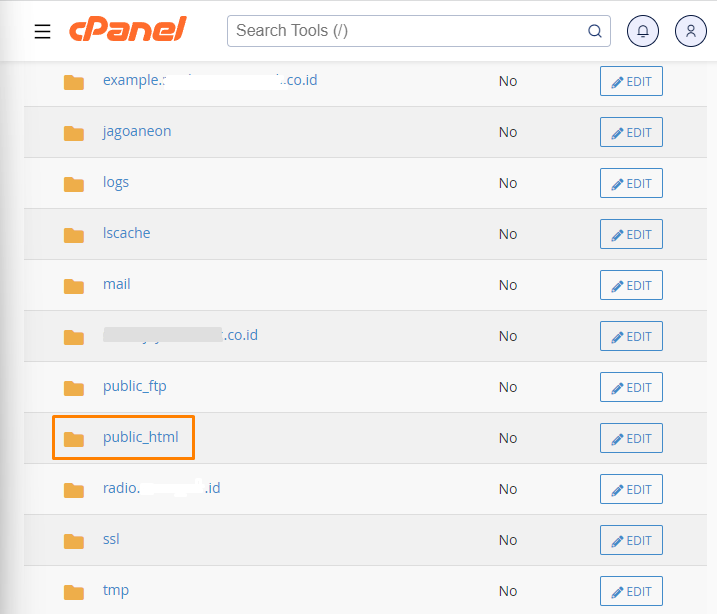
Task: Edit the public_ftp folder
Action: point(631,387)
